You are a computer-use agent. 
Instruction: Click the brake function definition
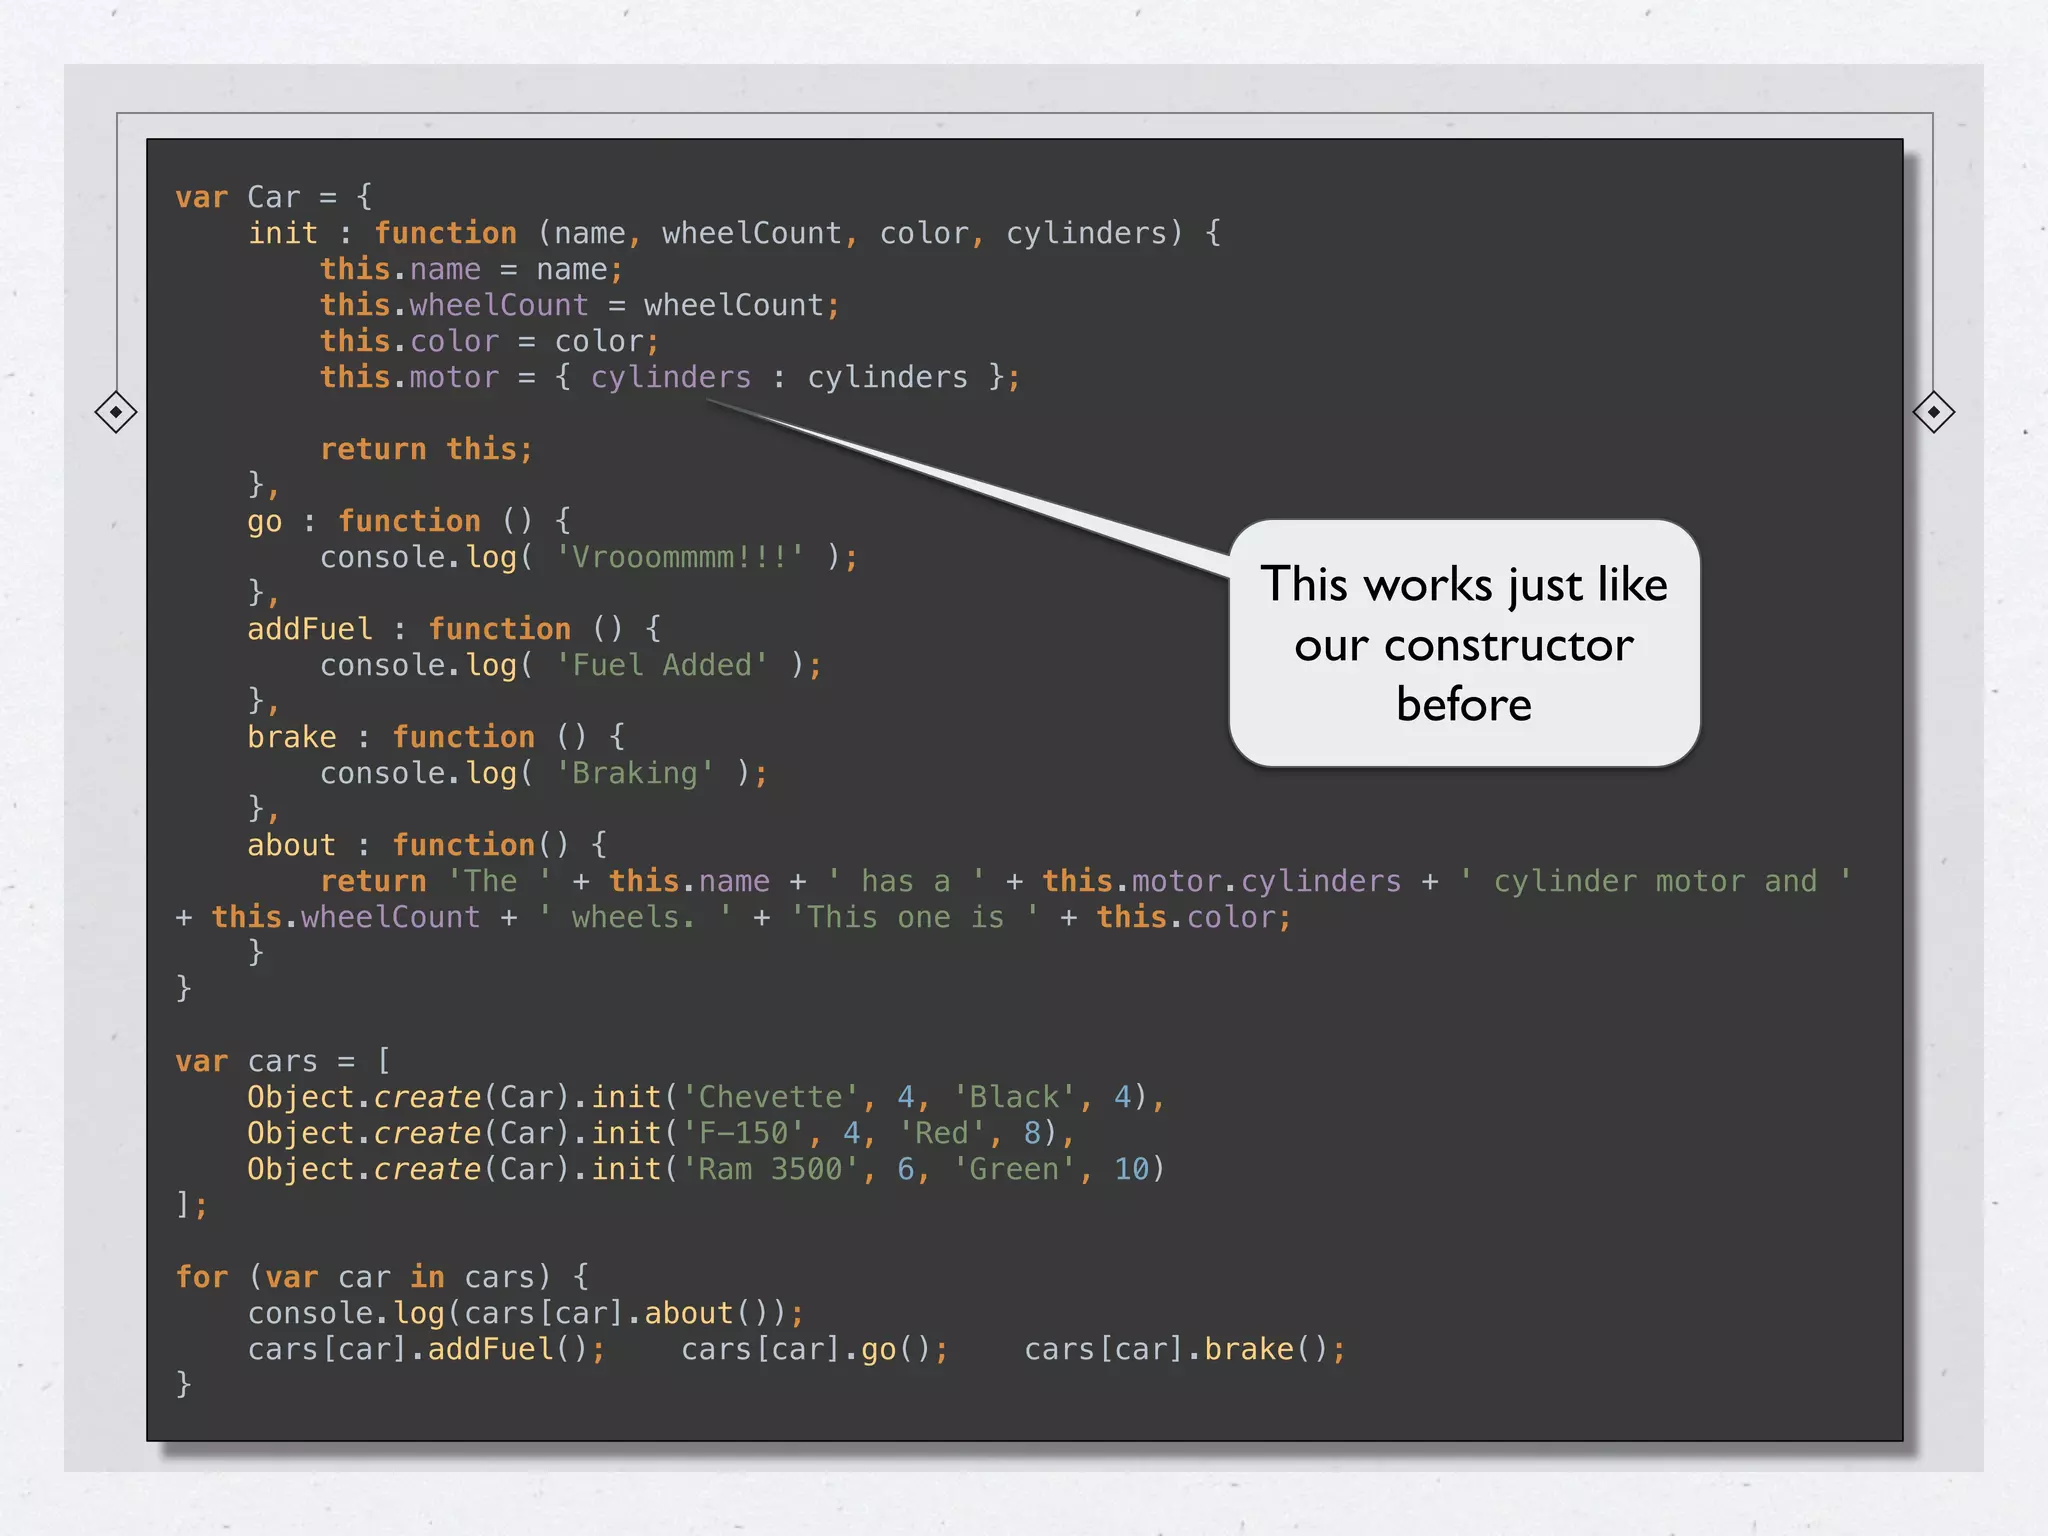pyautogui.click(x=435, y=737)
